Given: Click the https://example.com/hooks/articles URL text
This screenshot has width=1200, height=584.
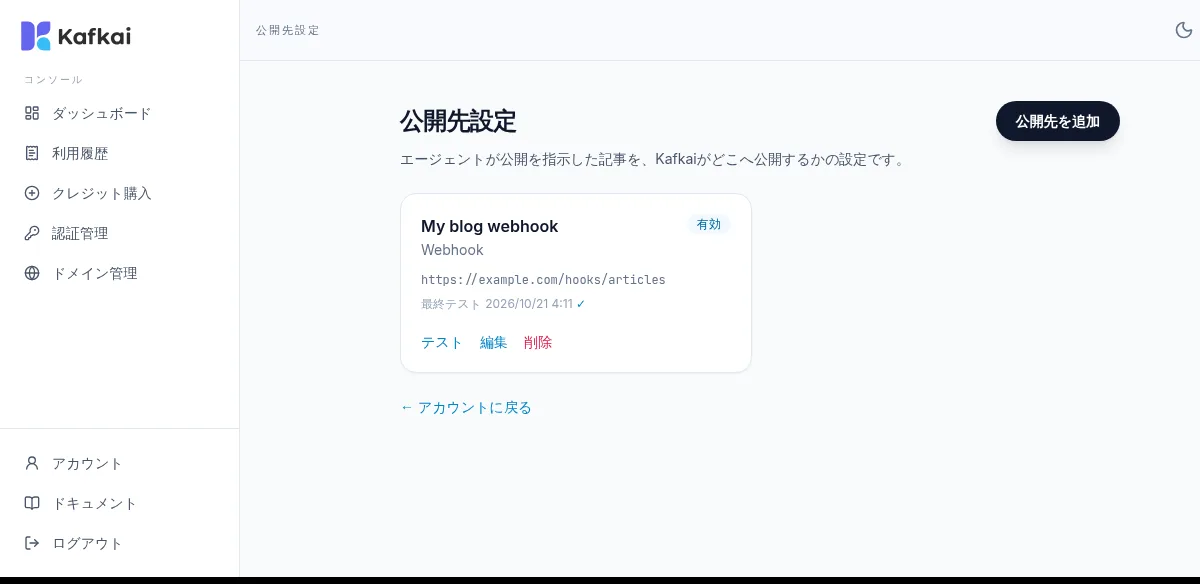Looking at the screenshot, I should pyautogui.click(x=543, y=279).
